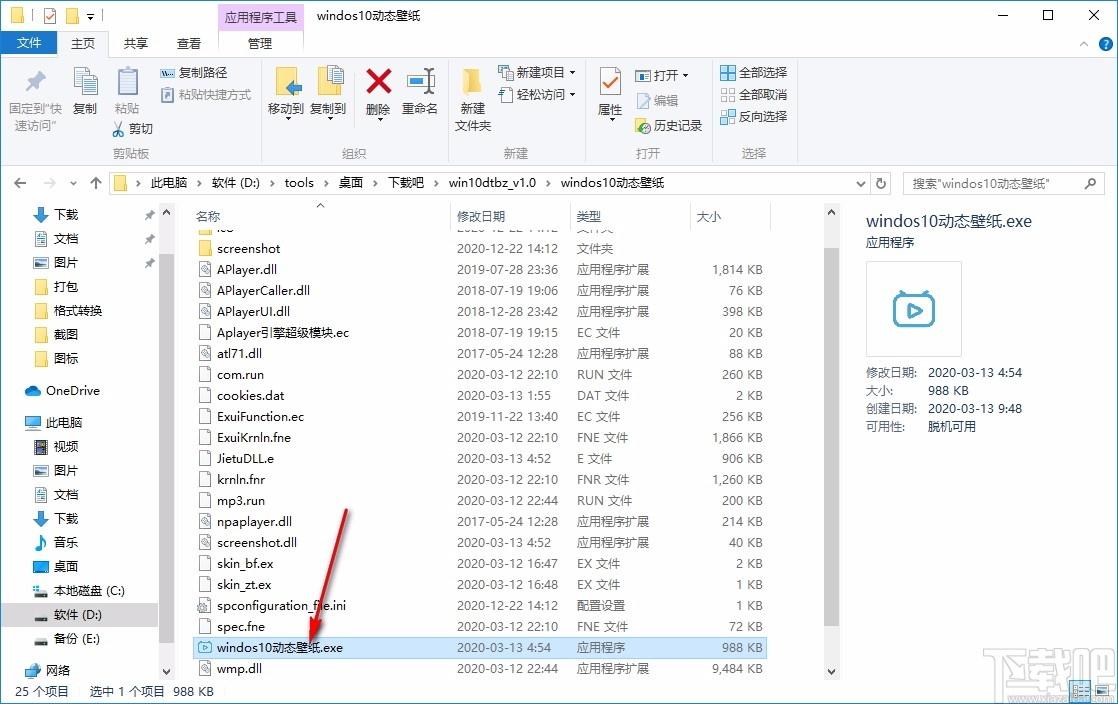This screenshot has width=1118, height=704.
Task: Expand breadcrumb chevron after tools
Action: pyautogui.click(x=326, y=183)
